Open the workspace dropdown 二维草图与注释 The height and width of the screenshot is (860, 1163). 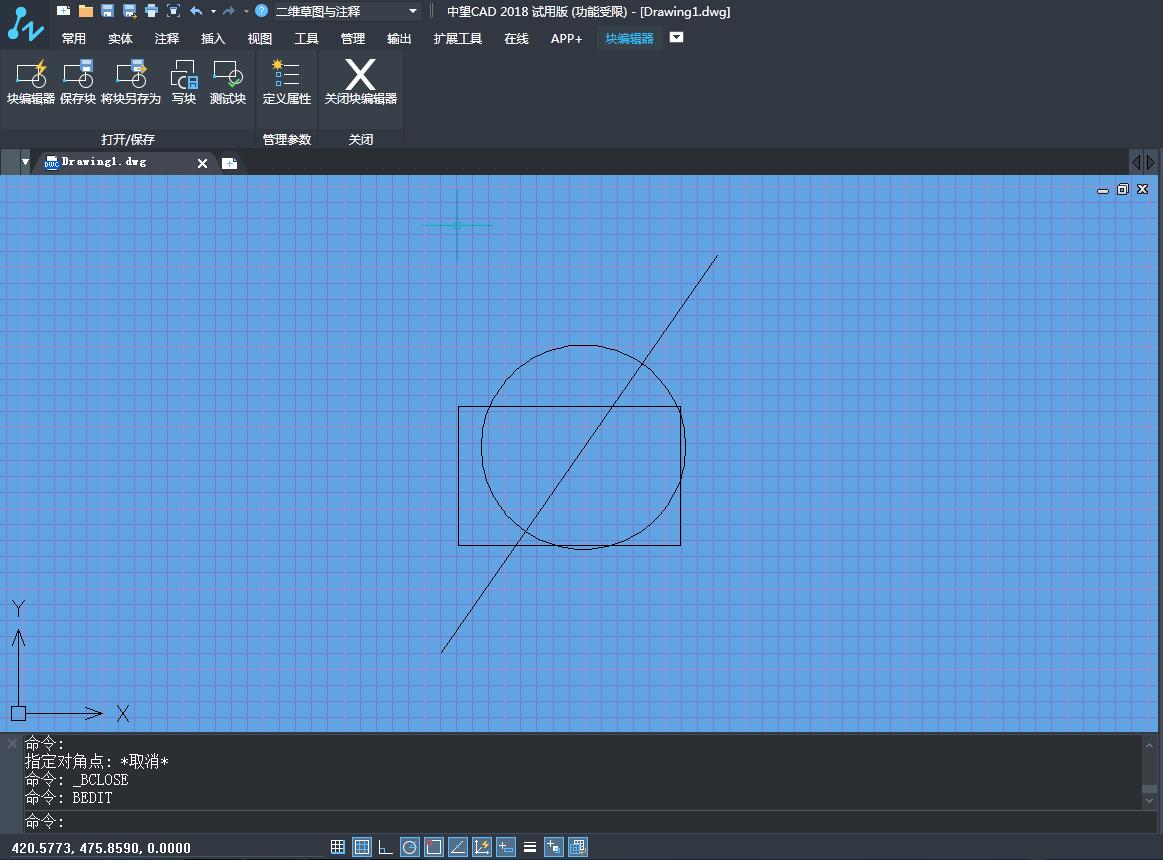346,11
